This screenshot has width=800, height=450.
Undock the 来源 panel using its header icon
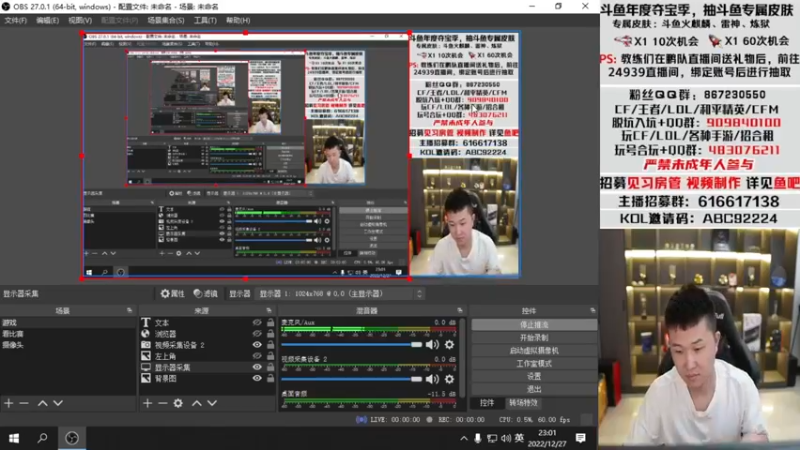[269, 310]
